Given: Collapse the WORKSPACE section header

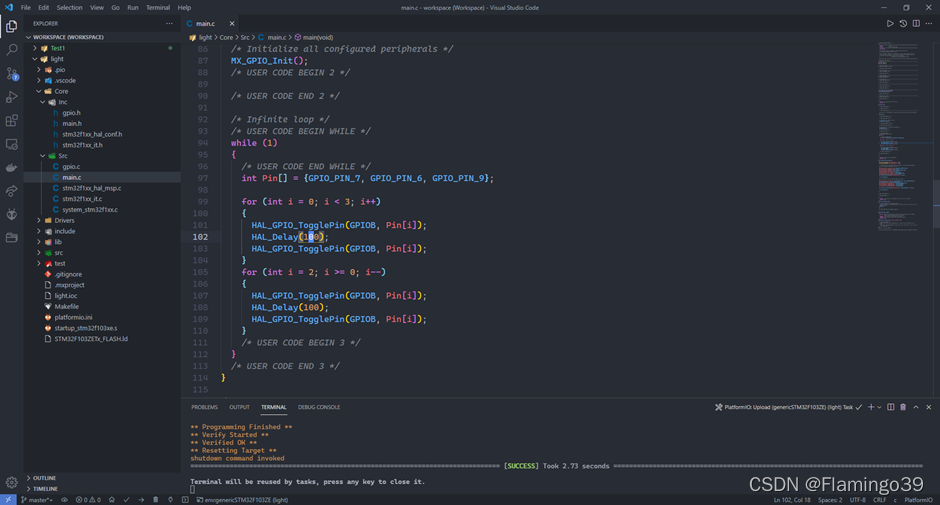Looking at the screenshot, I should click(x=102, y=37).
